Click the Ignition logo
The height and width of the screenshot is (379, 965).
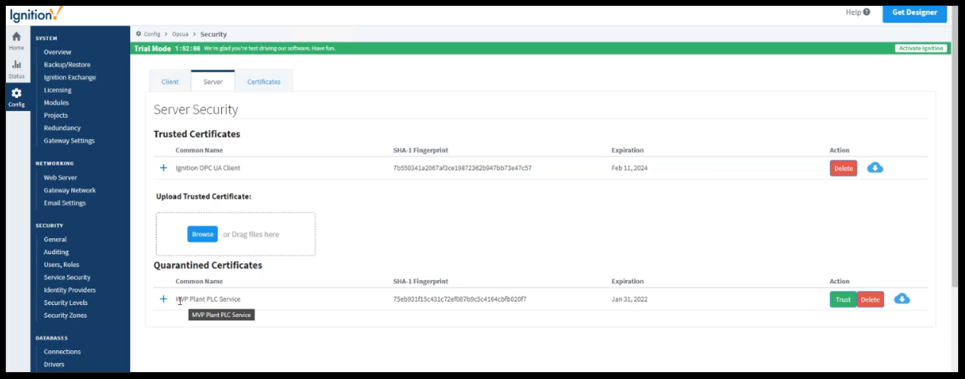(36, 14)
